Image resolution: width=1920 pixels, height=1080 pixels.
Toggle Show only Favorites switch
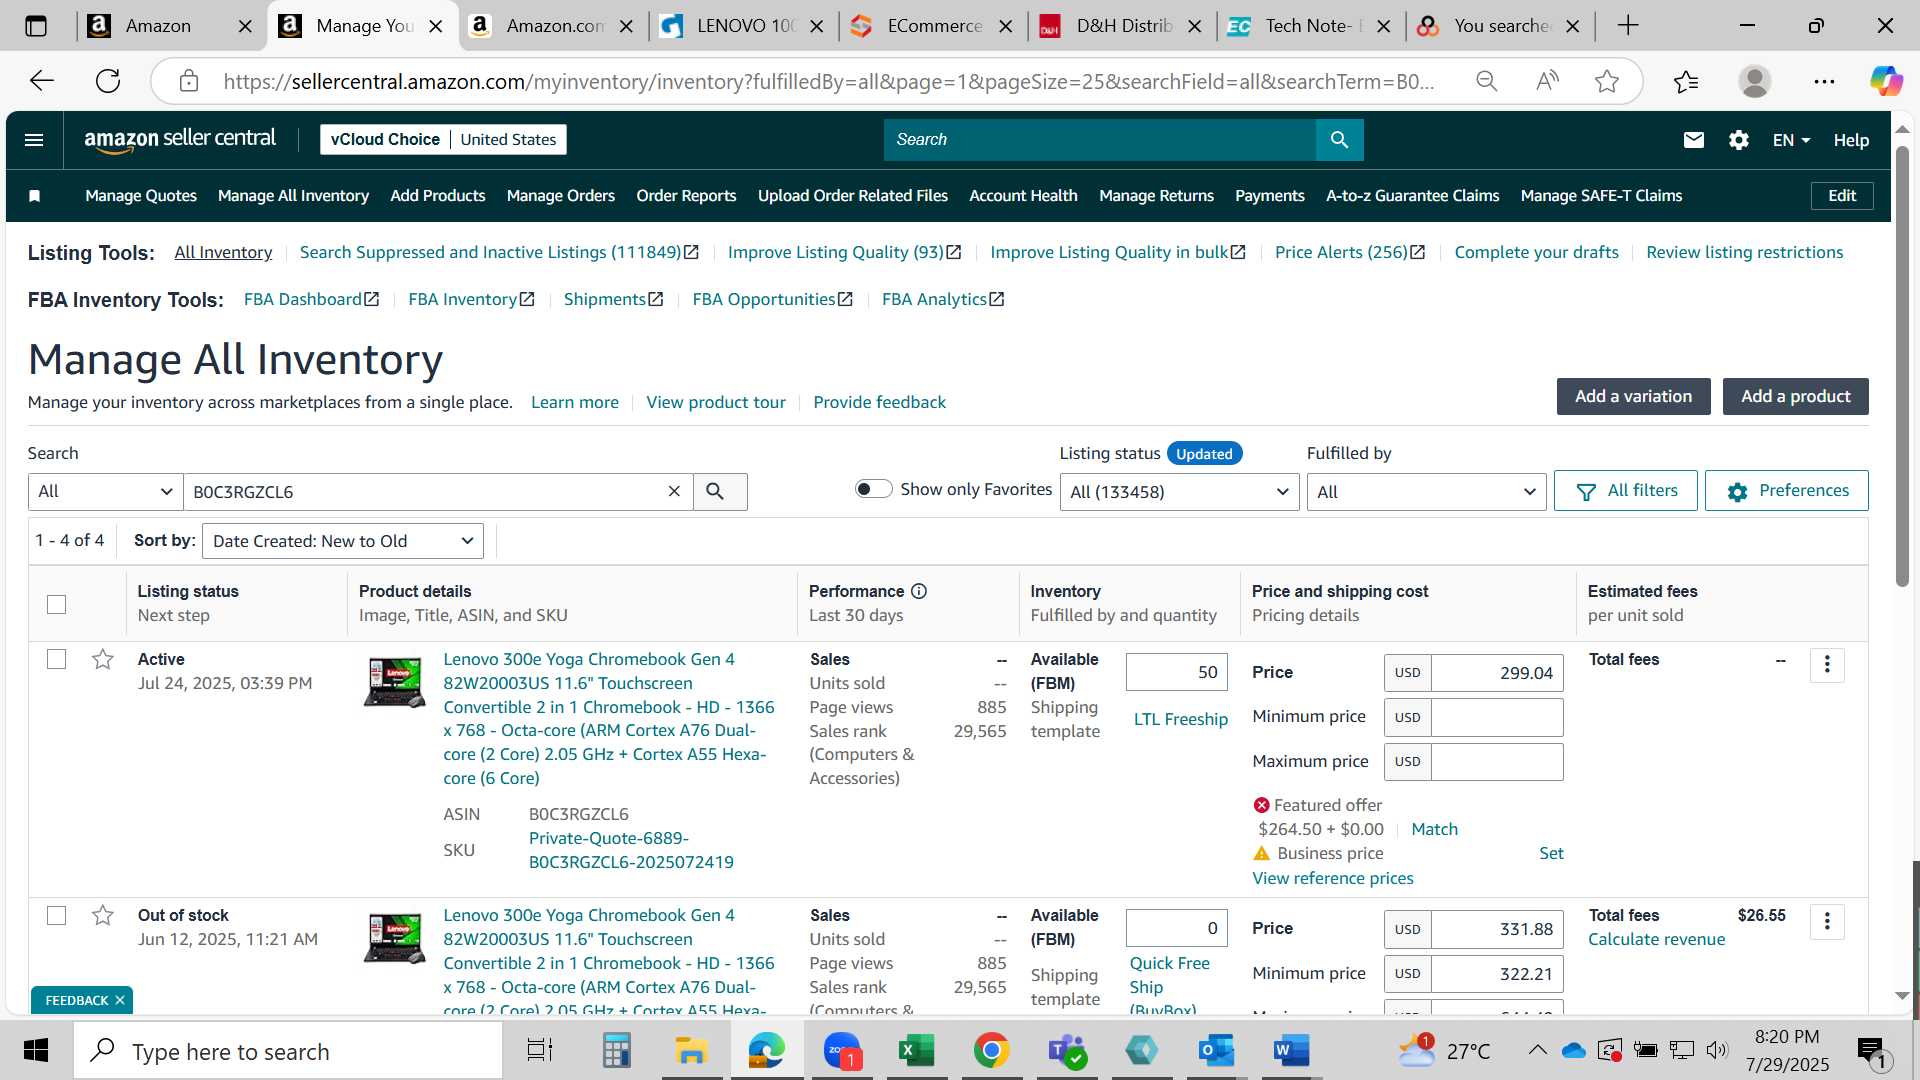(873, 489)
